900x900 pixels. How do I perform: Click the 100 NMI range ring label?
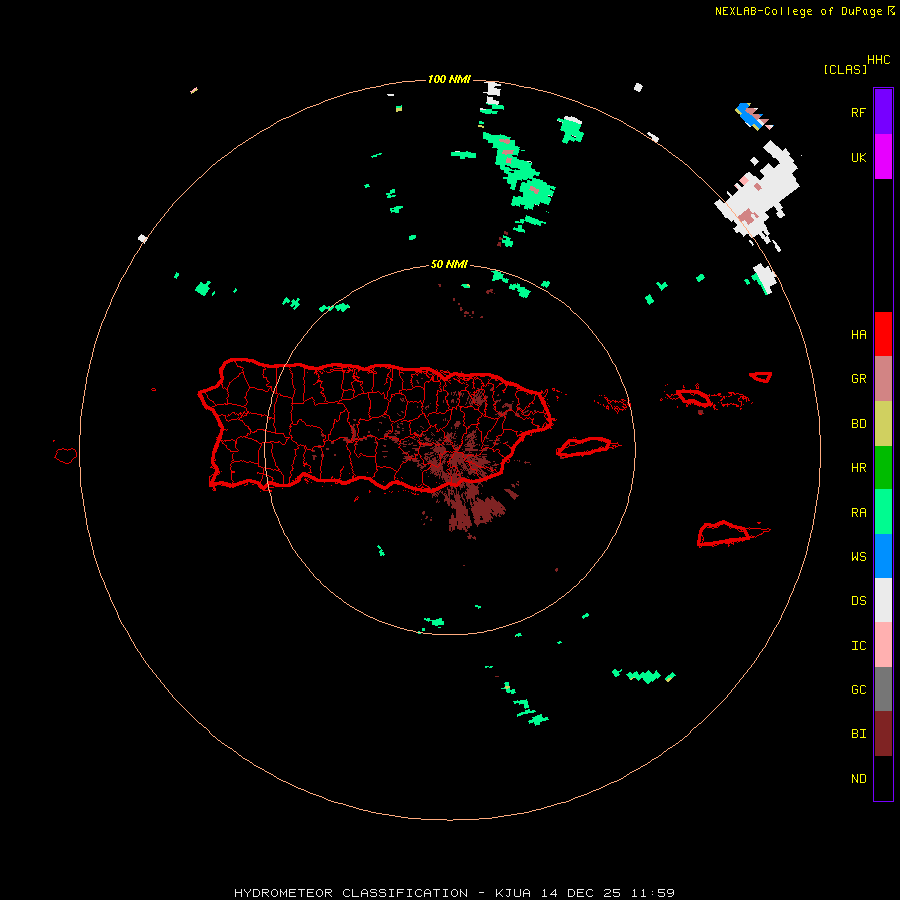(x=449, y=79)
